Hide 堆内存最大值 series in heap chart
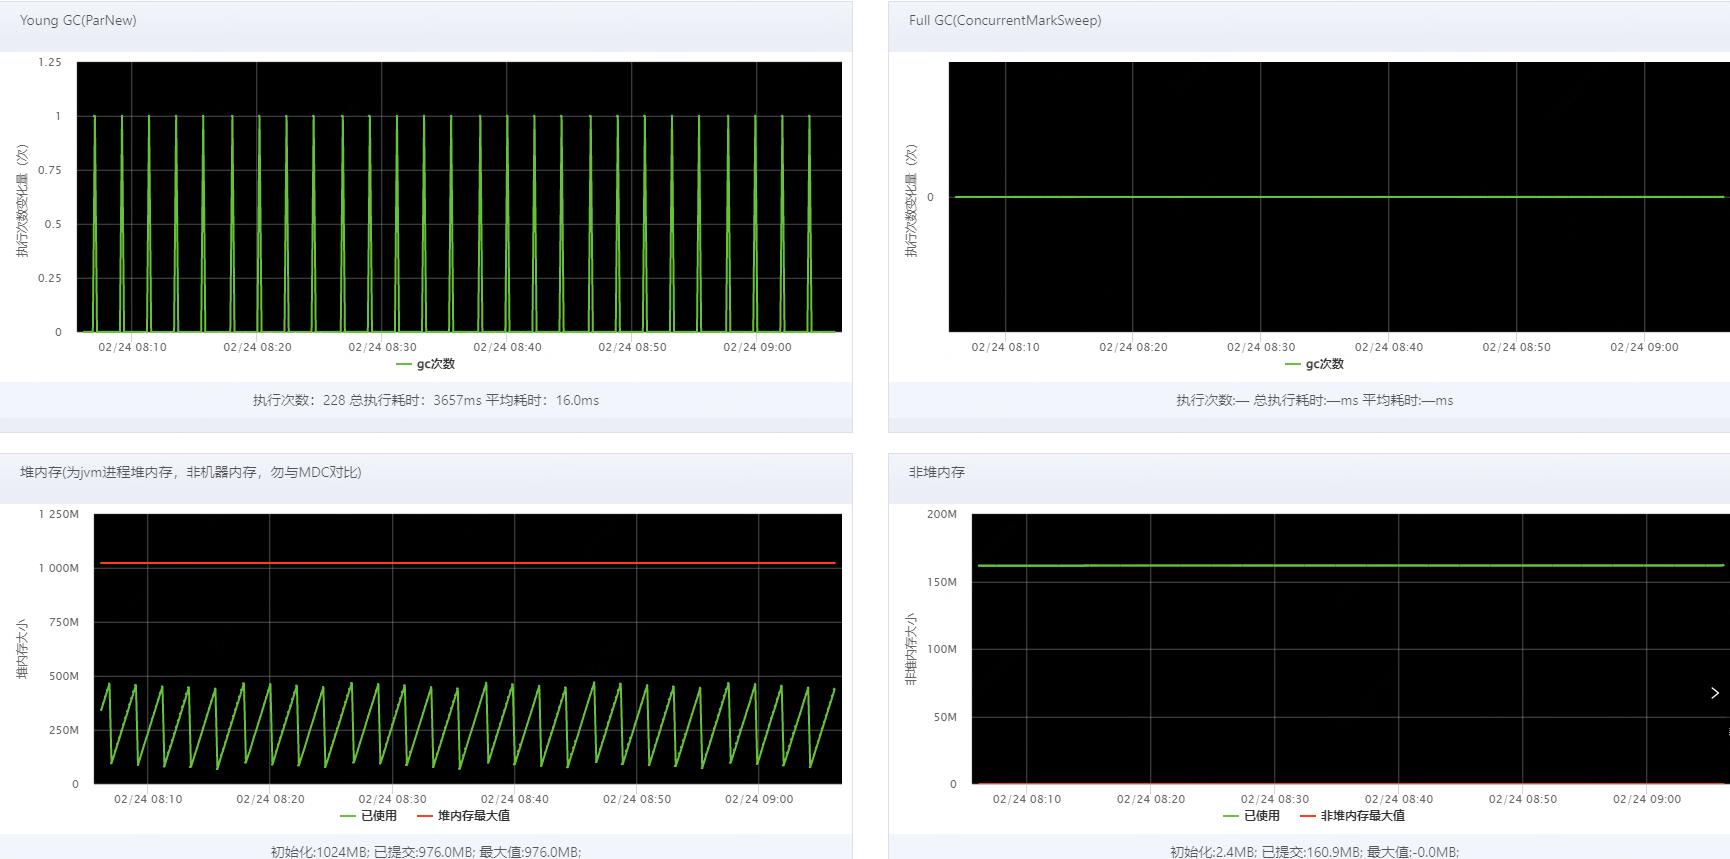Screen dimensions: 1730x859 pyautogui.click(x=464, y=816)
